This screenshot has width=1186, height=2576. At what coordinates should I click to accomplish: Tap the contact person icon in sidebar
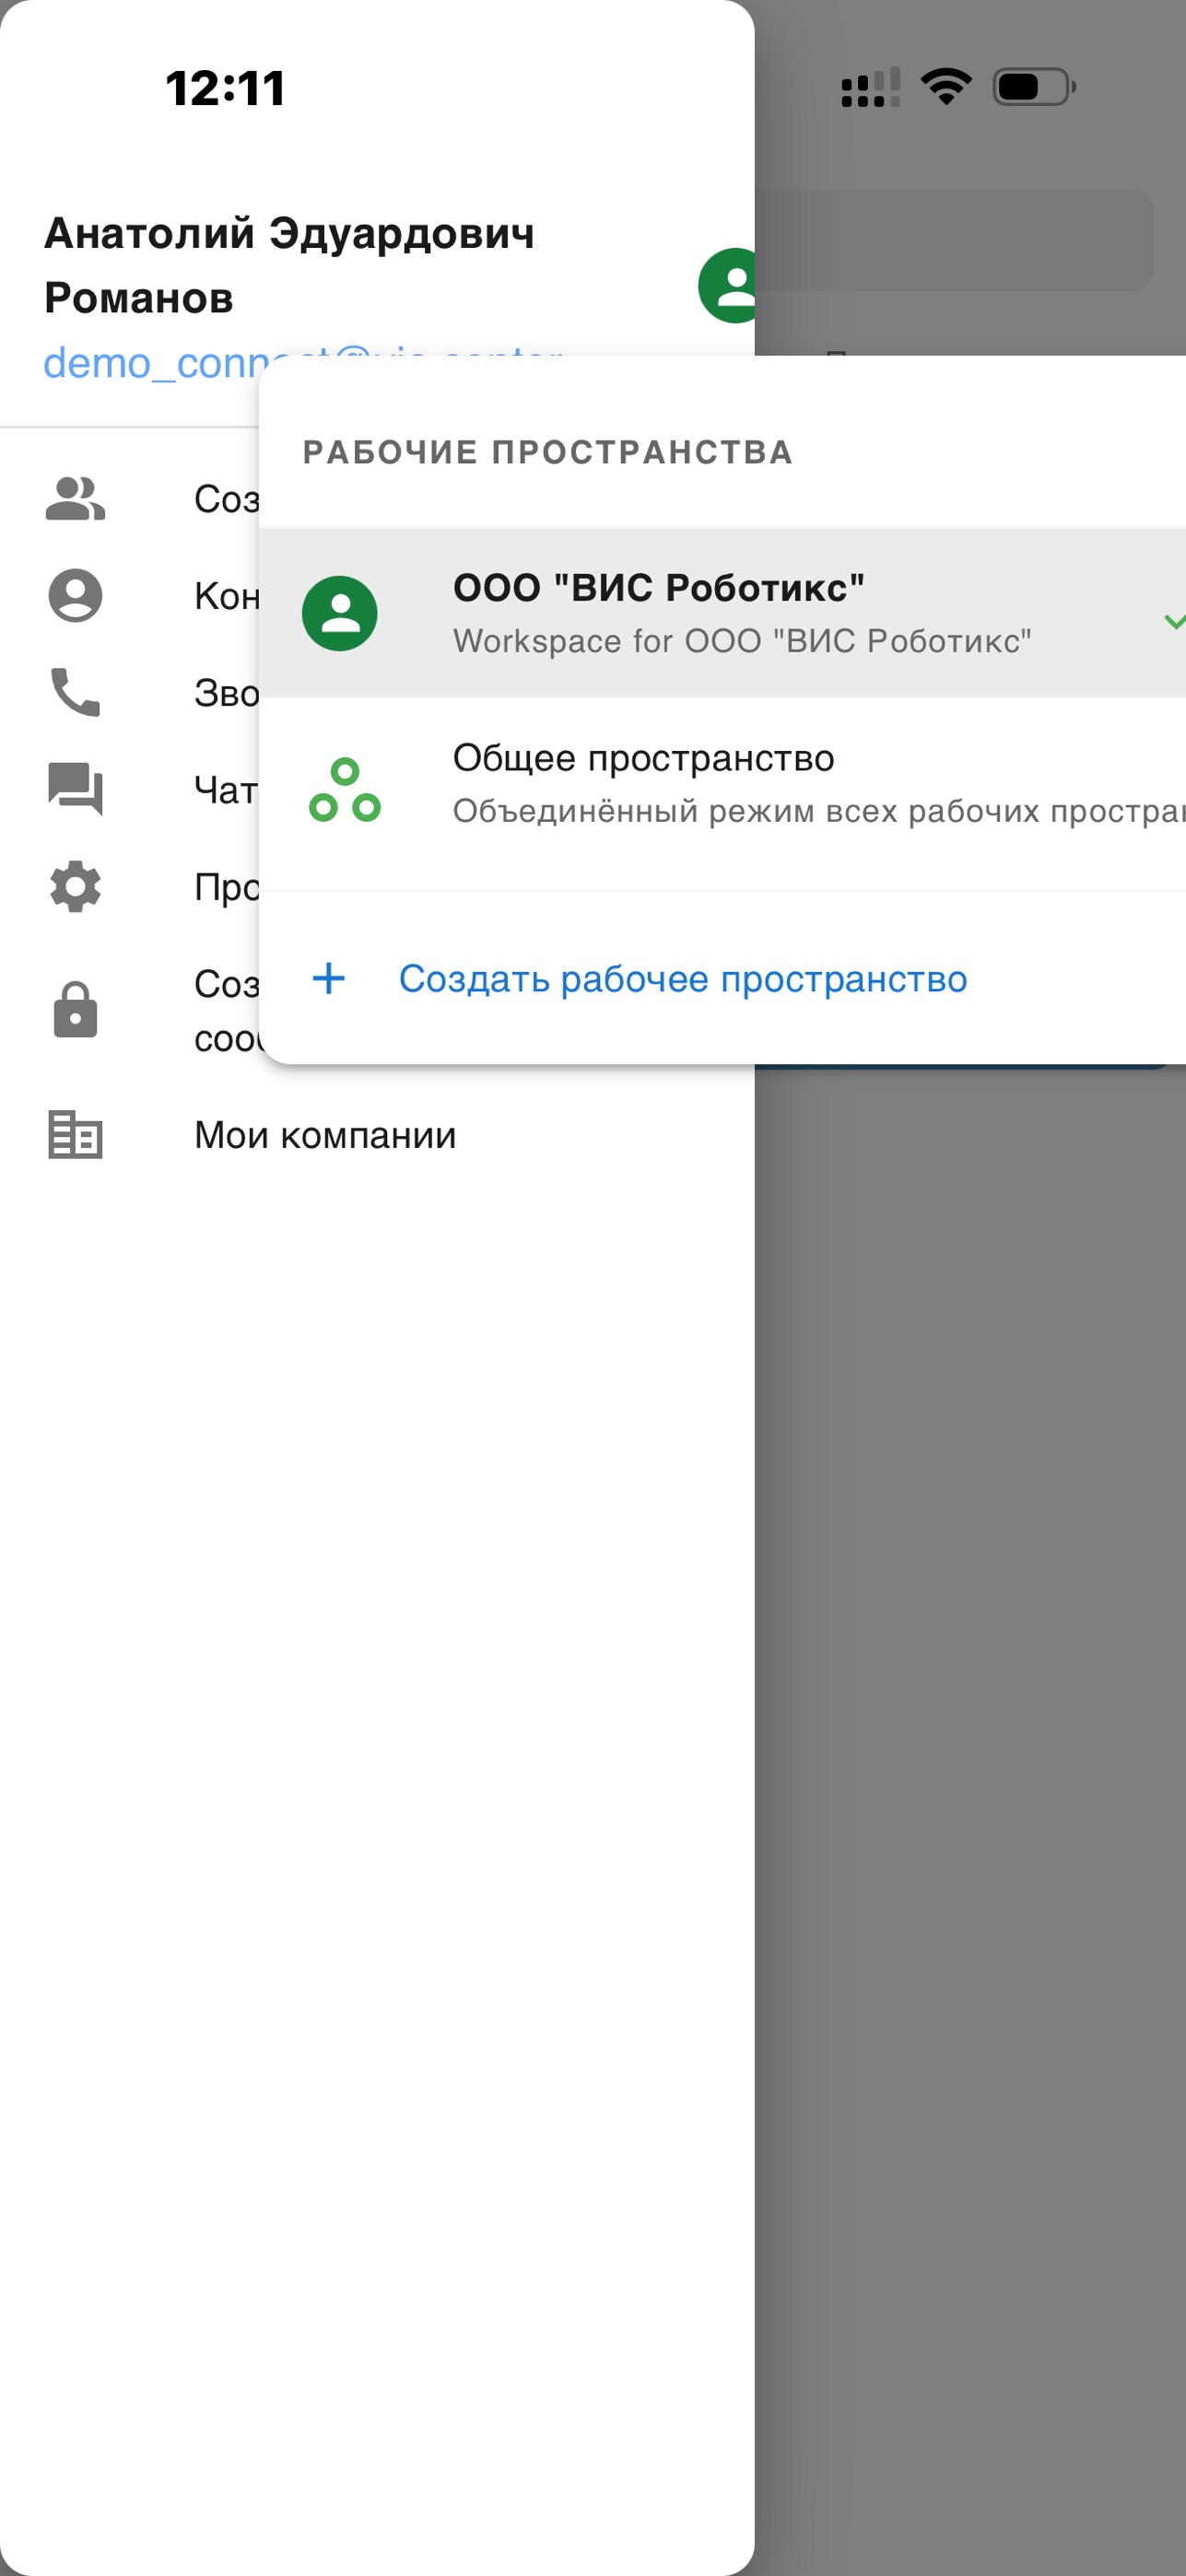coord(75,596)
